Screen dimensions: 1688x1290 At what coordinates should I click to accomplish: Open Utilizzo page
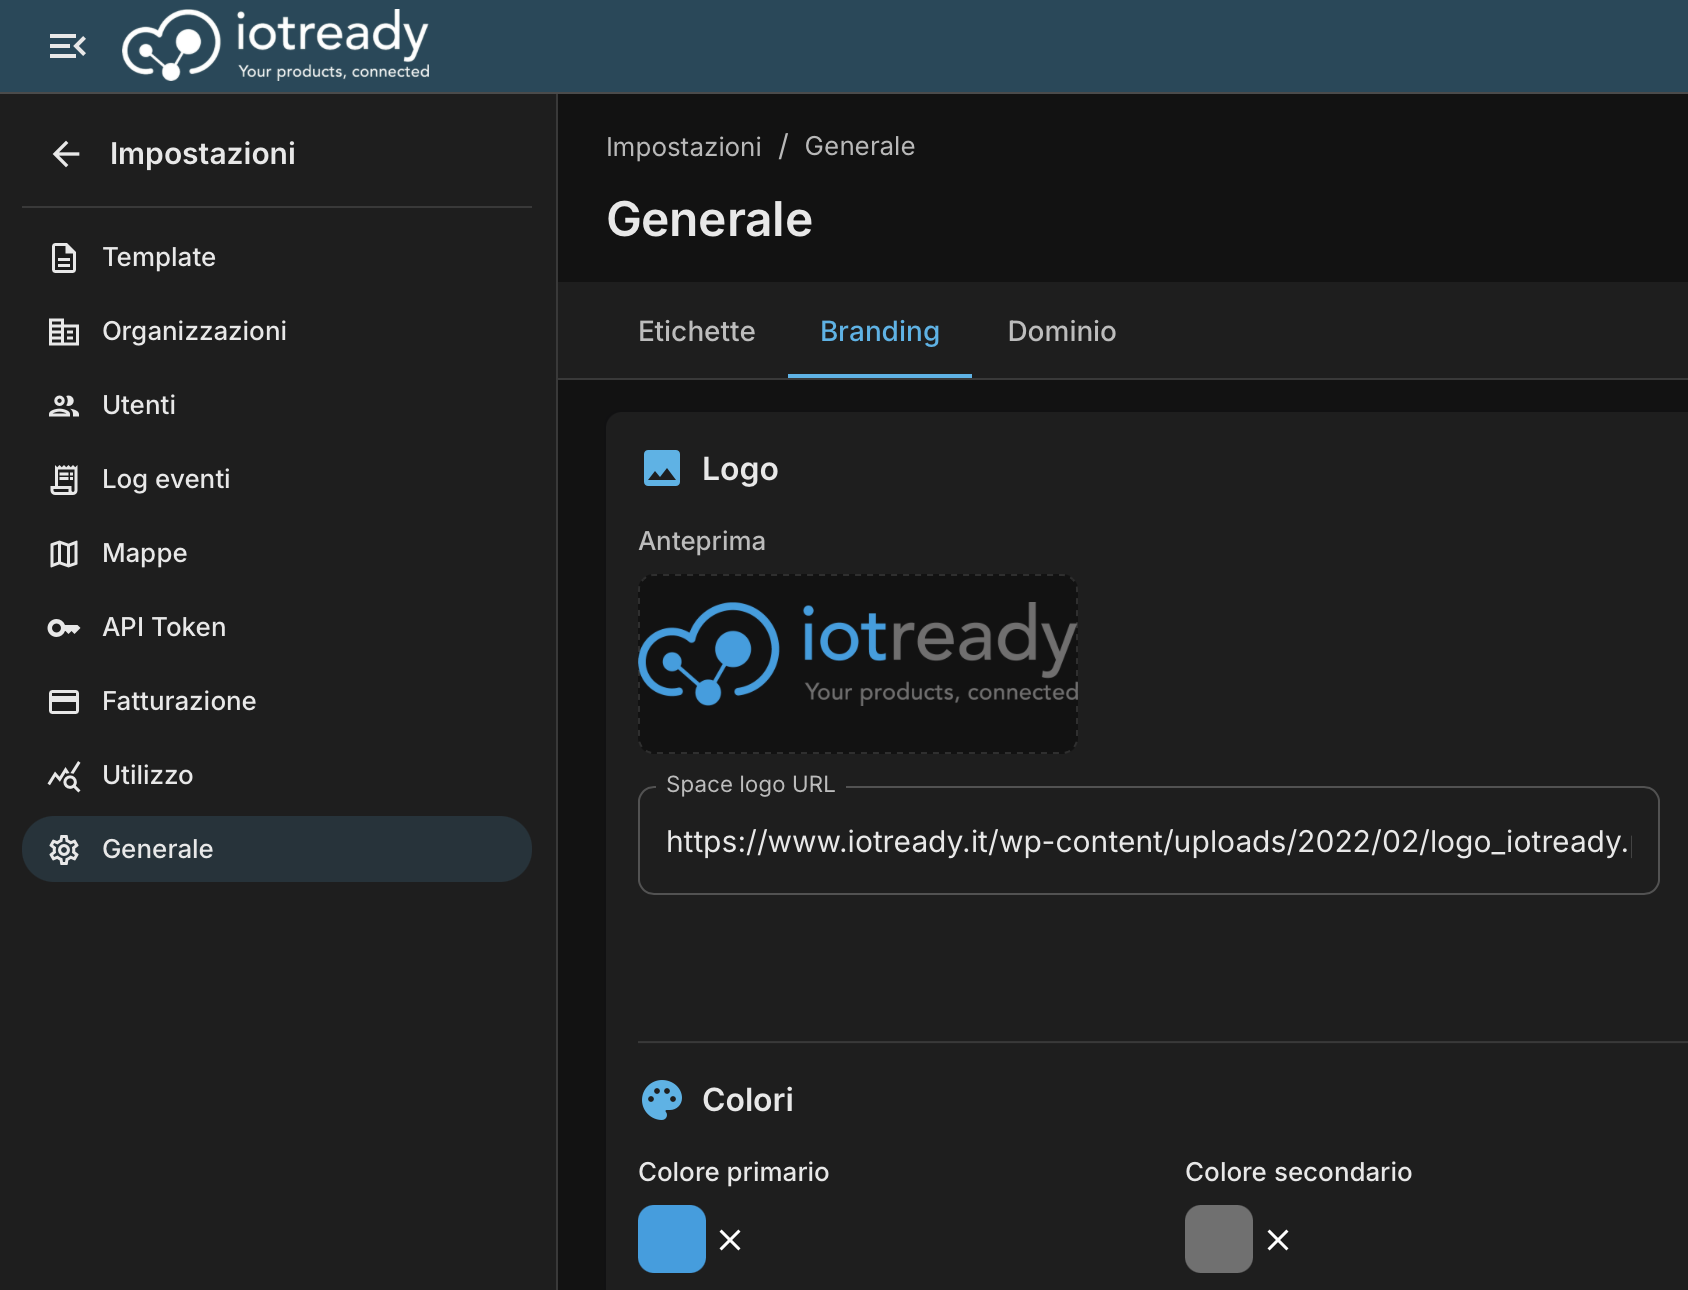pyautogui.click(x=277, y=776)
